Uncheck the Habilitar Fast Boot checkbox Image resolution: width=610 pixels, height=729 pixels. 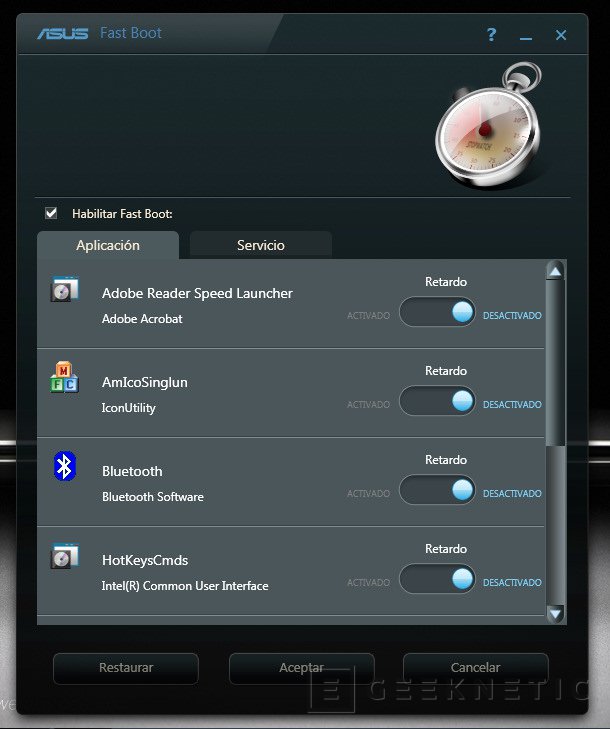coord(51,213)
